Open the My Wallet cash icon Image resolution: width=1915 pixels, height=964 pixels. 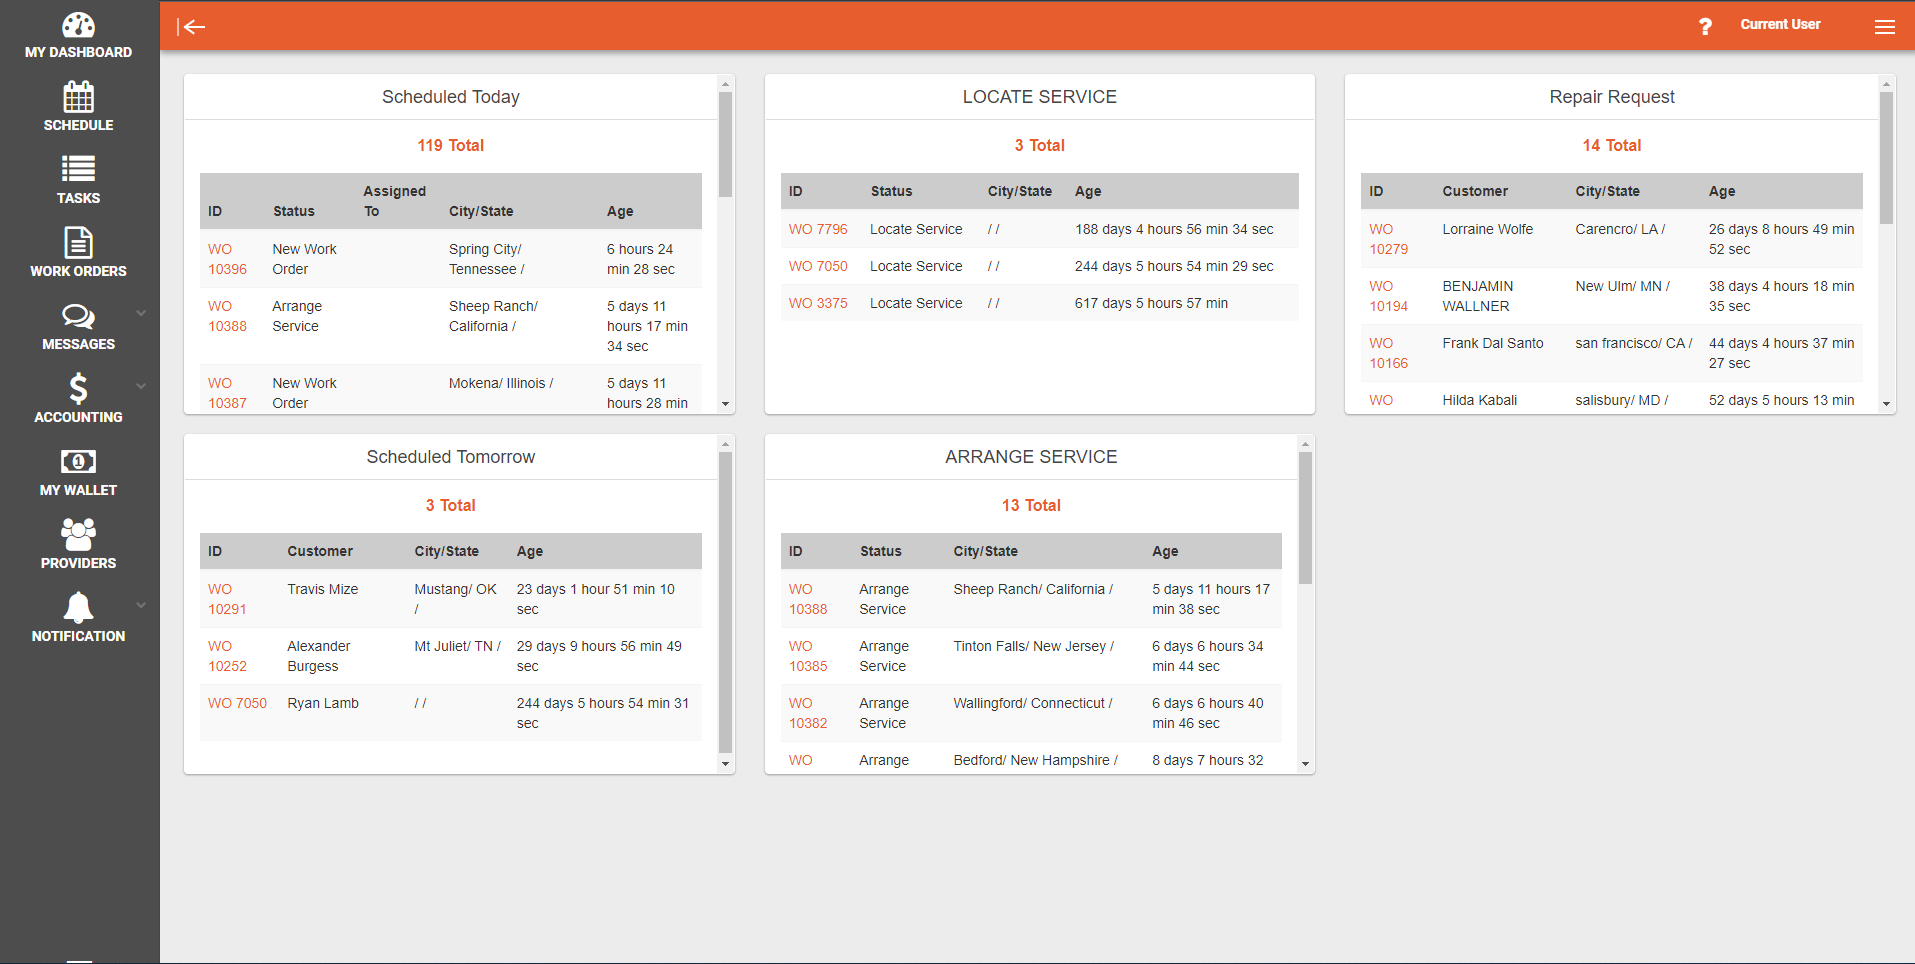(78, 462)
